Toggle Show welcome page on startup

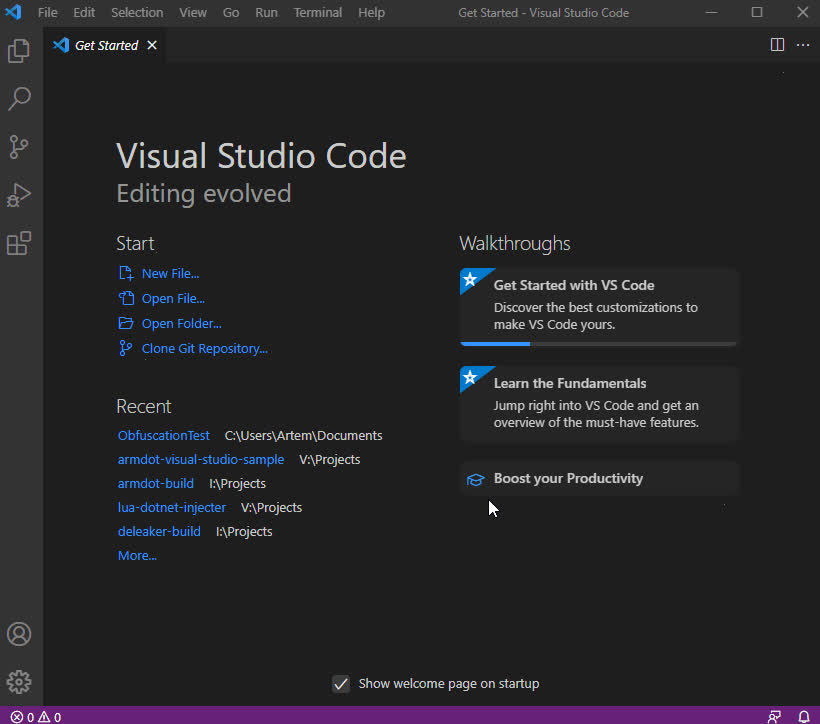[x=340, y=683]
